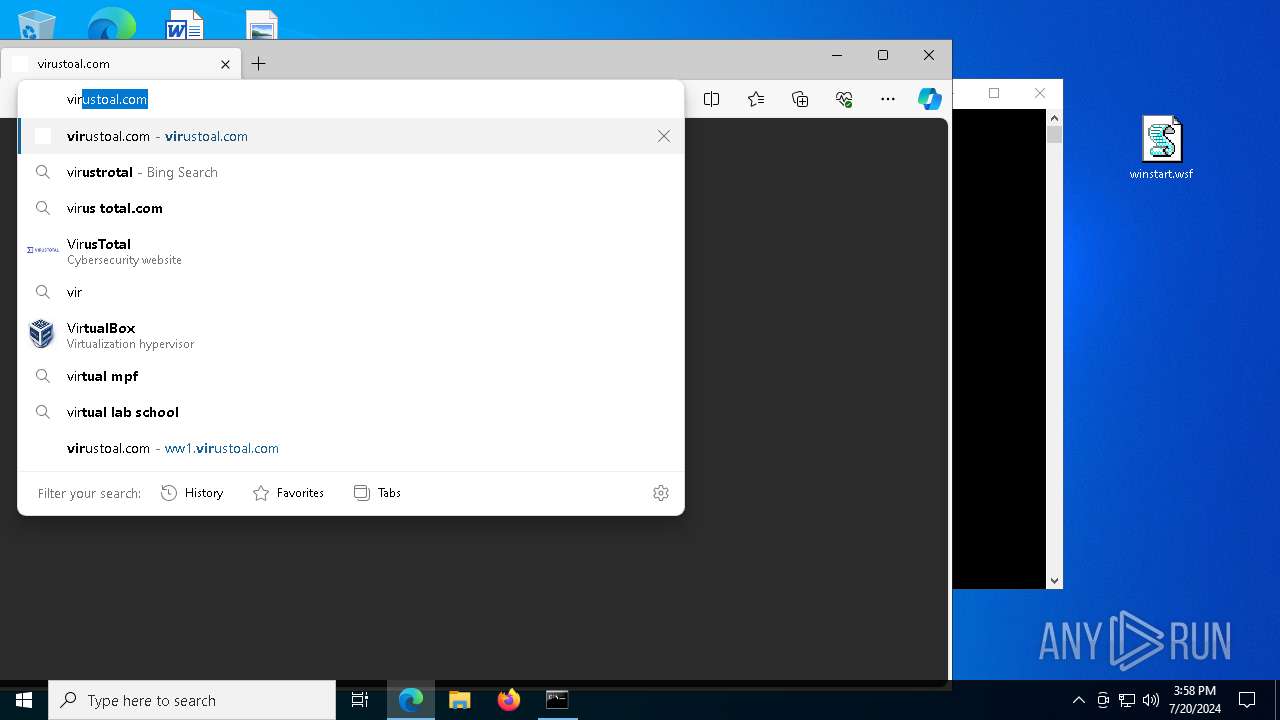Screen dimensions: 1280x720
Task: Open a new tab with plus button
Action: point(258,64)
